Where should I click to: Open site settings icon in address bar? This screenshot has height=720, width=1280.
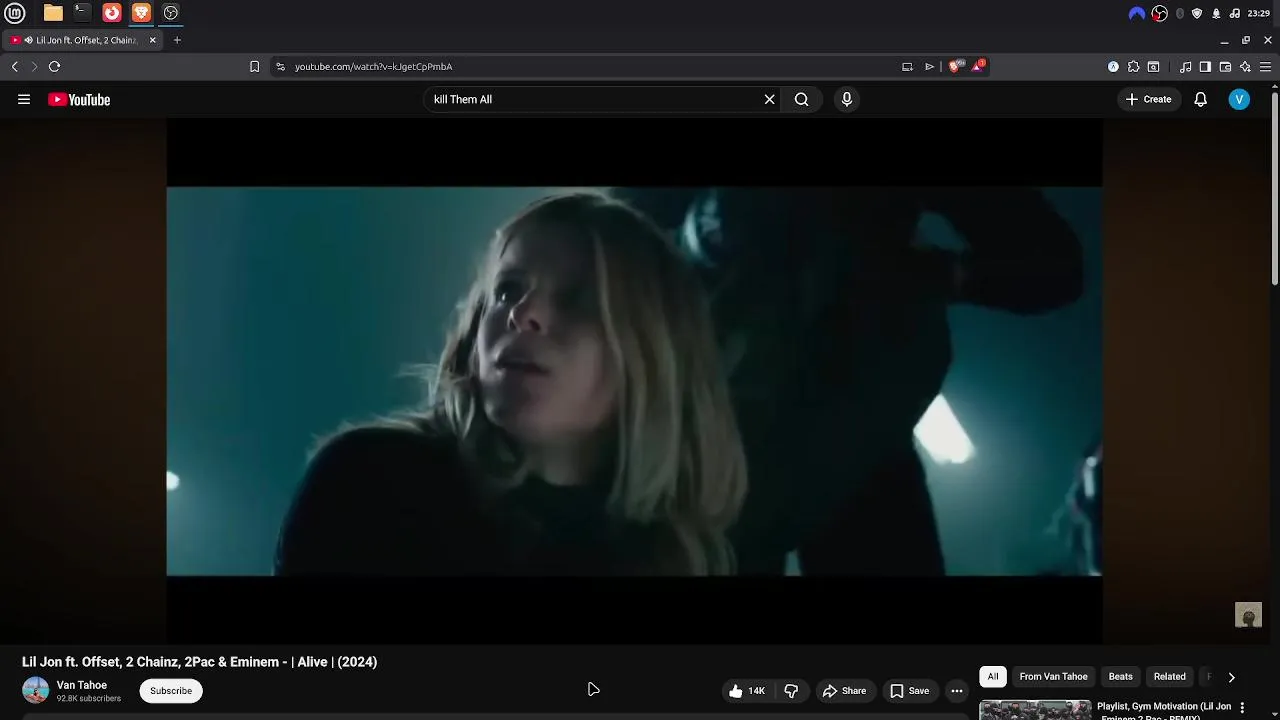pos(281,66)
